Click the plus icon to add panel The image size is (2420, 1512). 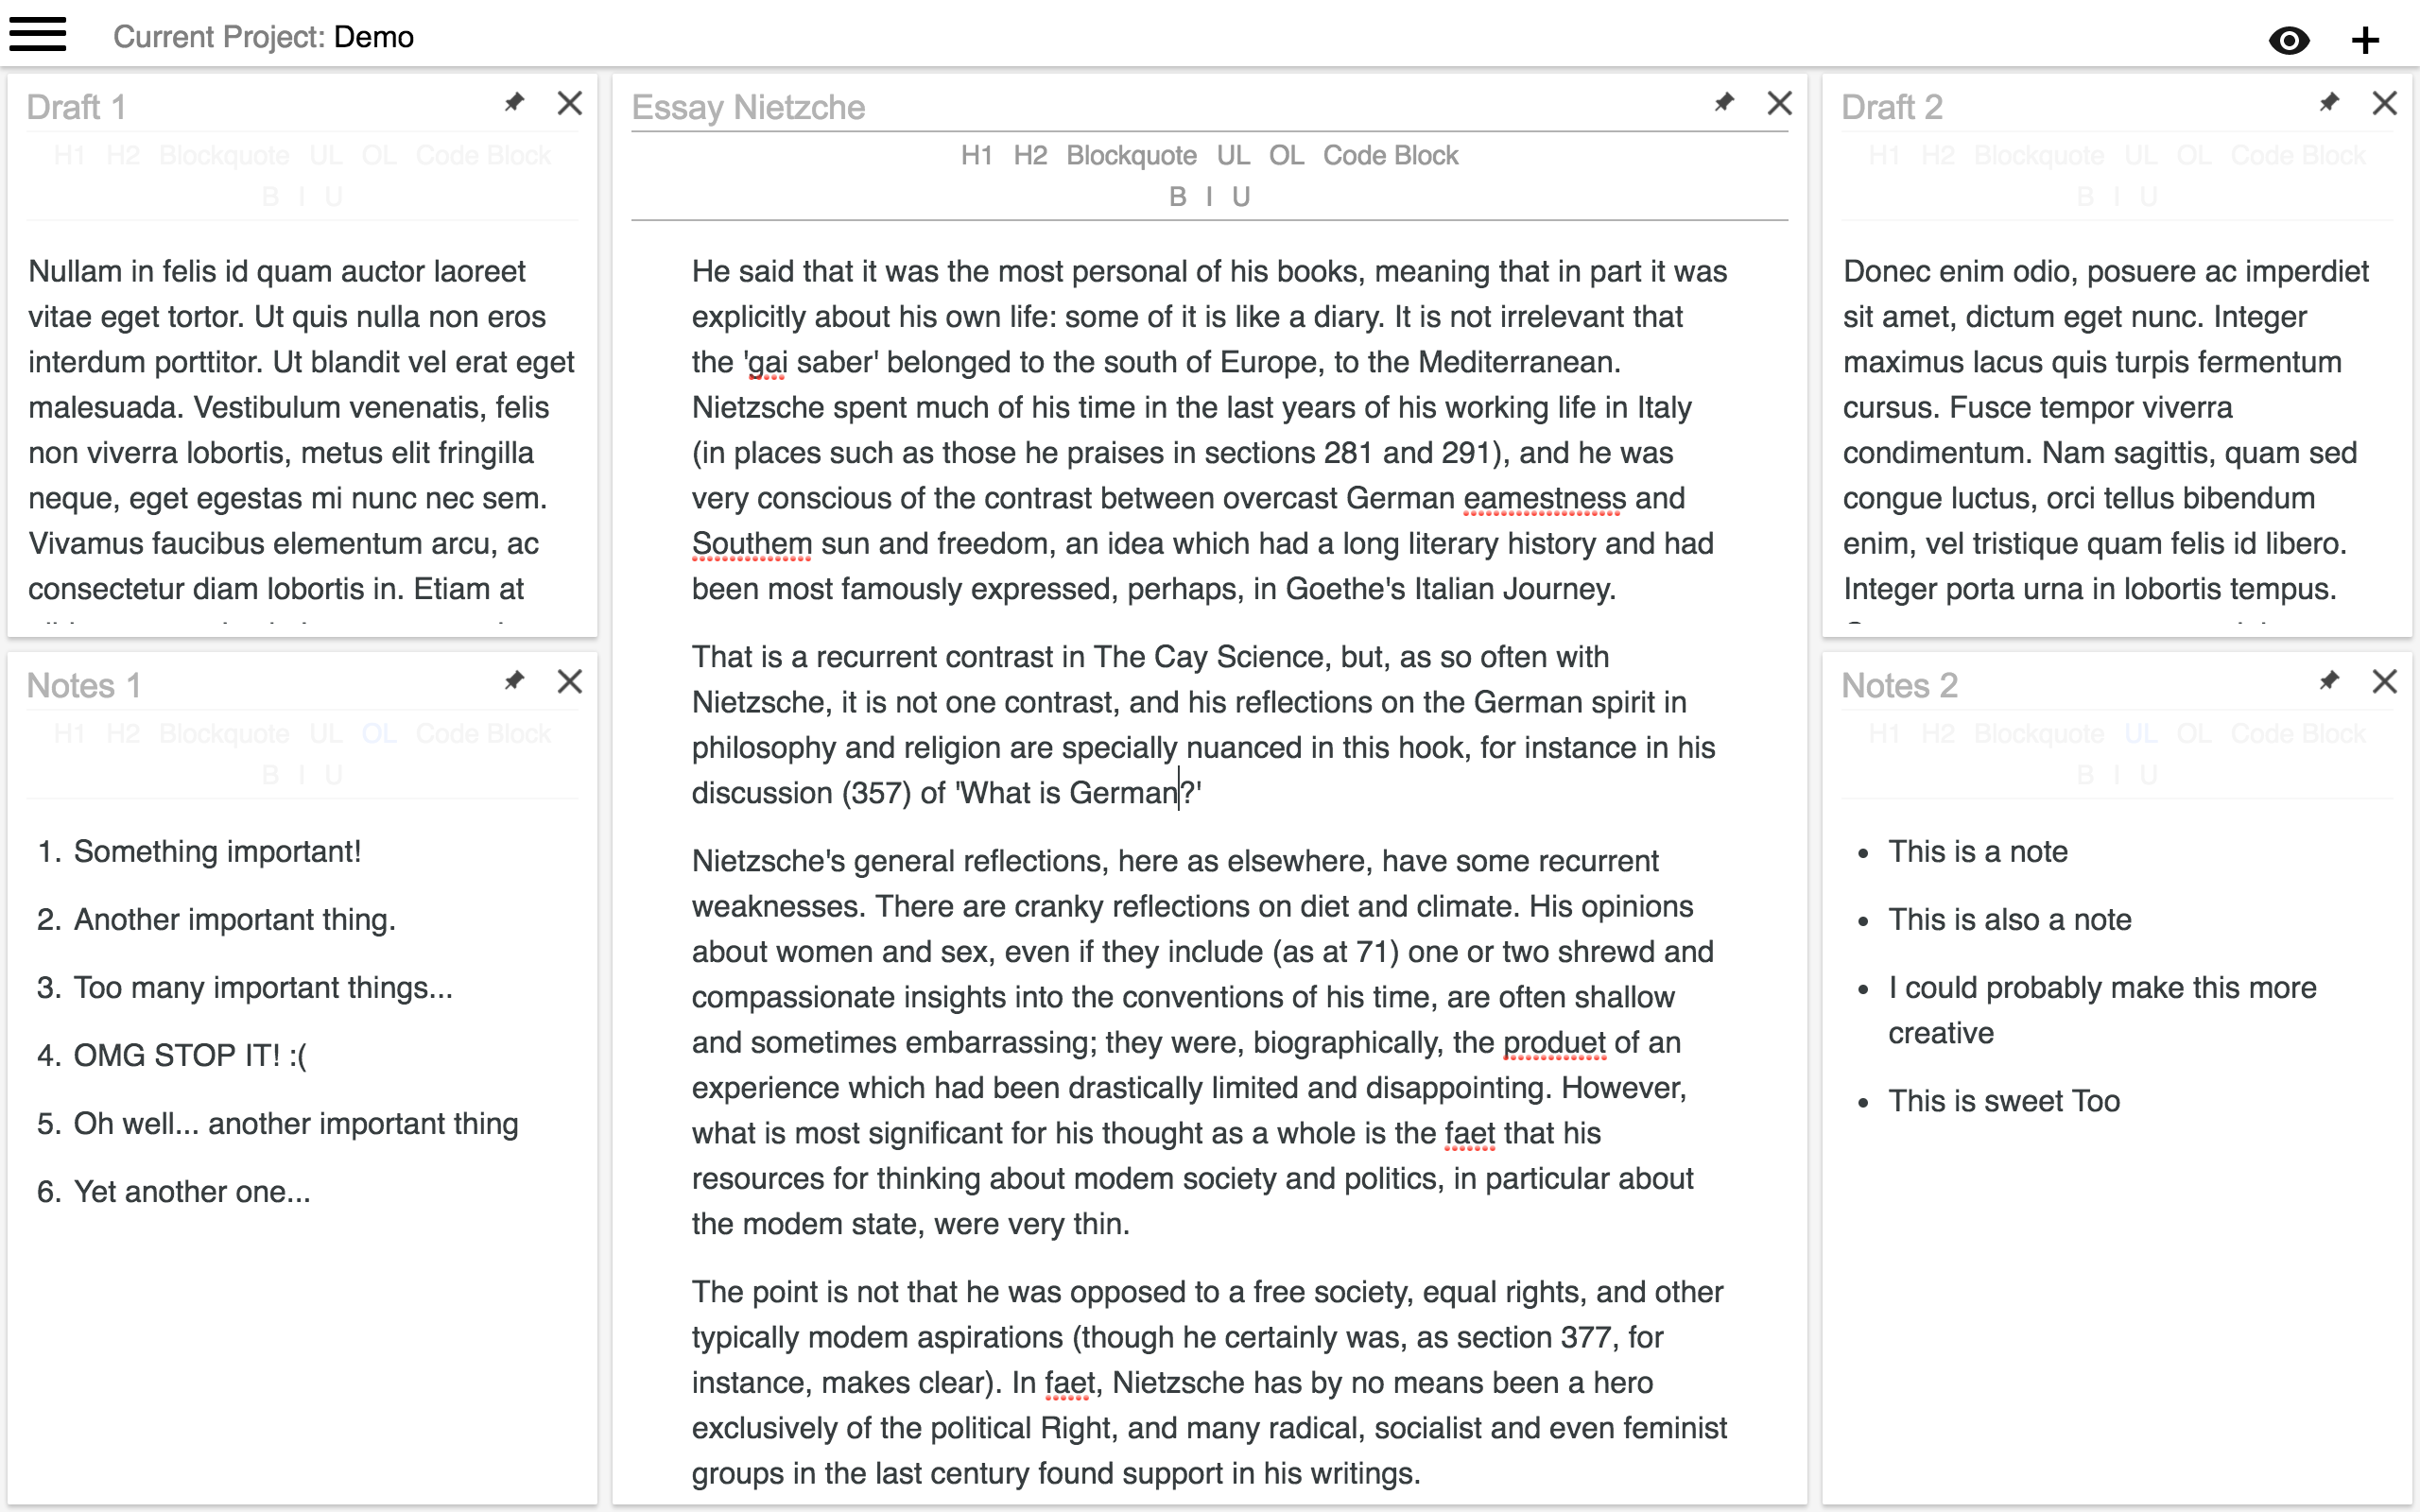coord(2365,41)
